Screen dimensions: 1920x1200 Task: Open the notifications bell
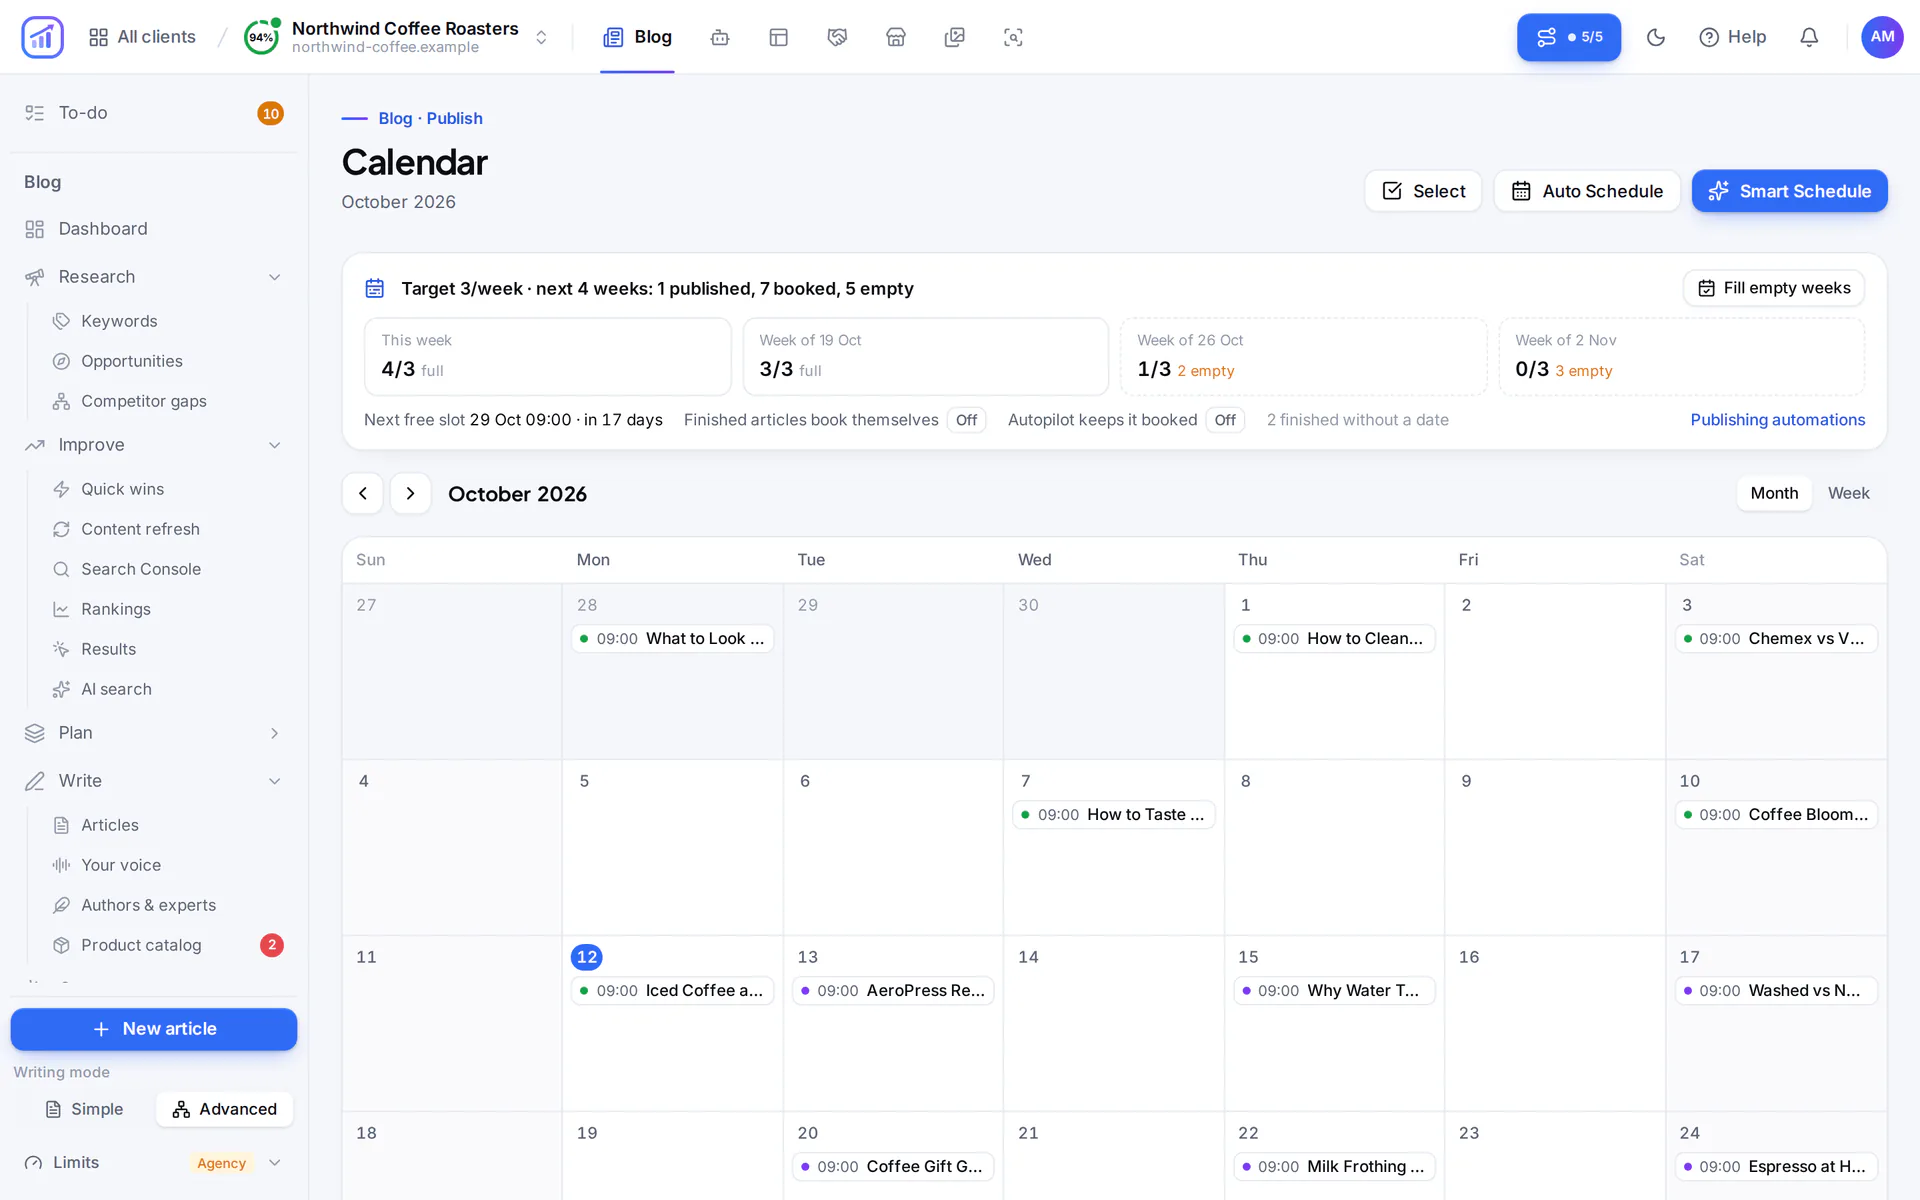1809,37
